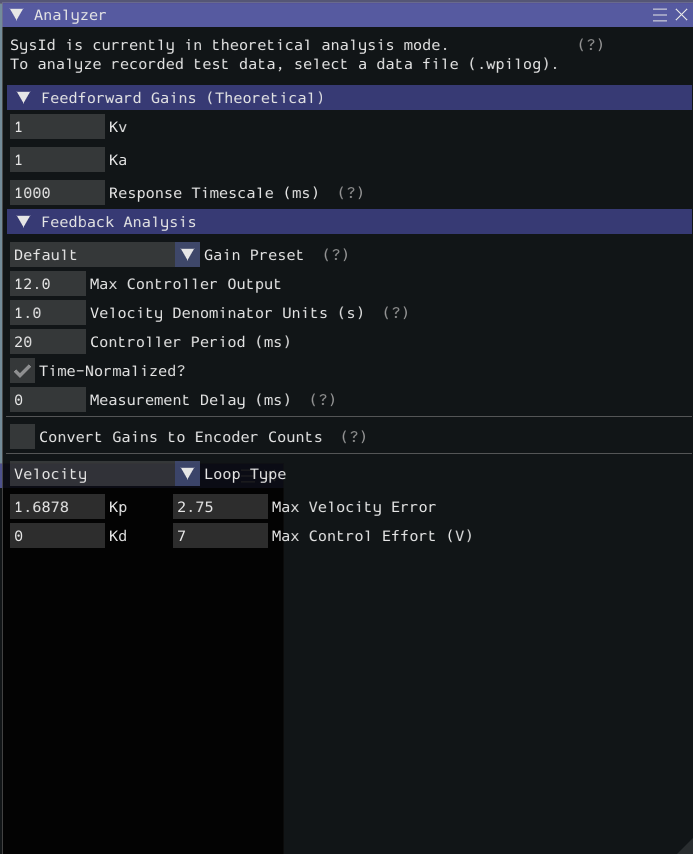
Task: Click the Ka input field
Action: coord(57,160)
